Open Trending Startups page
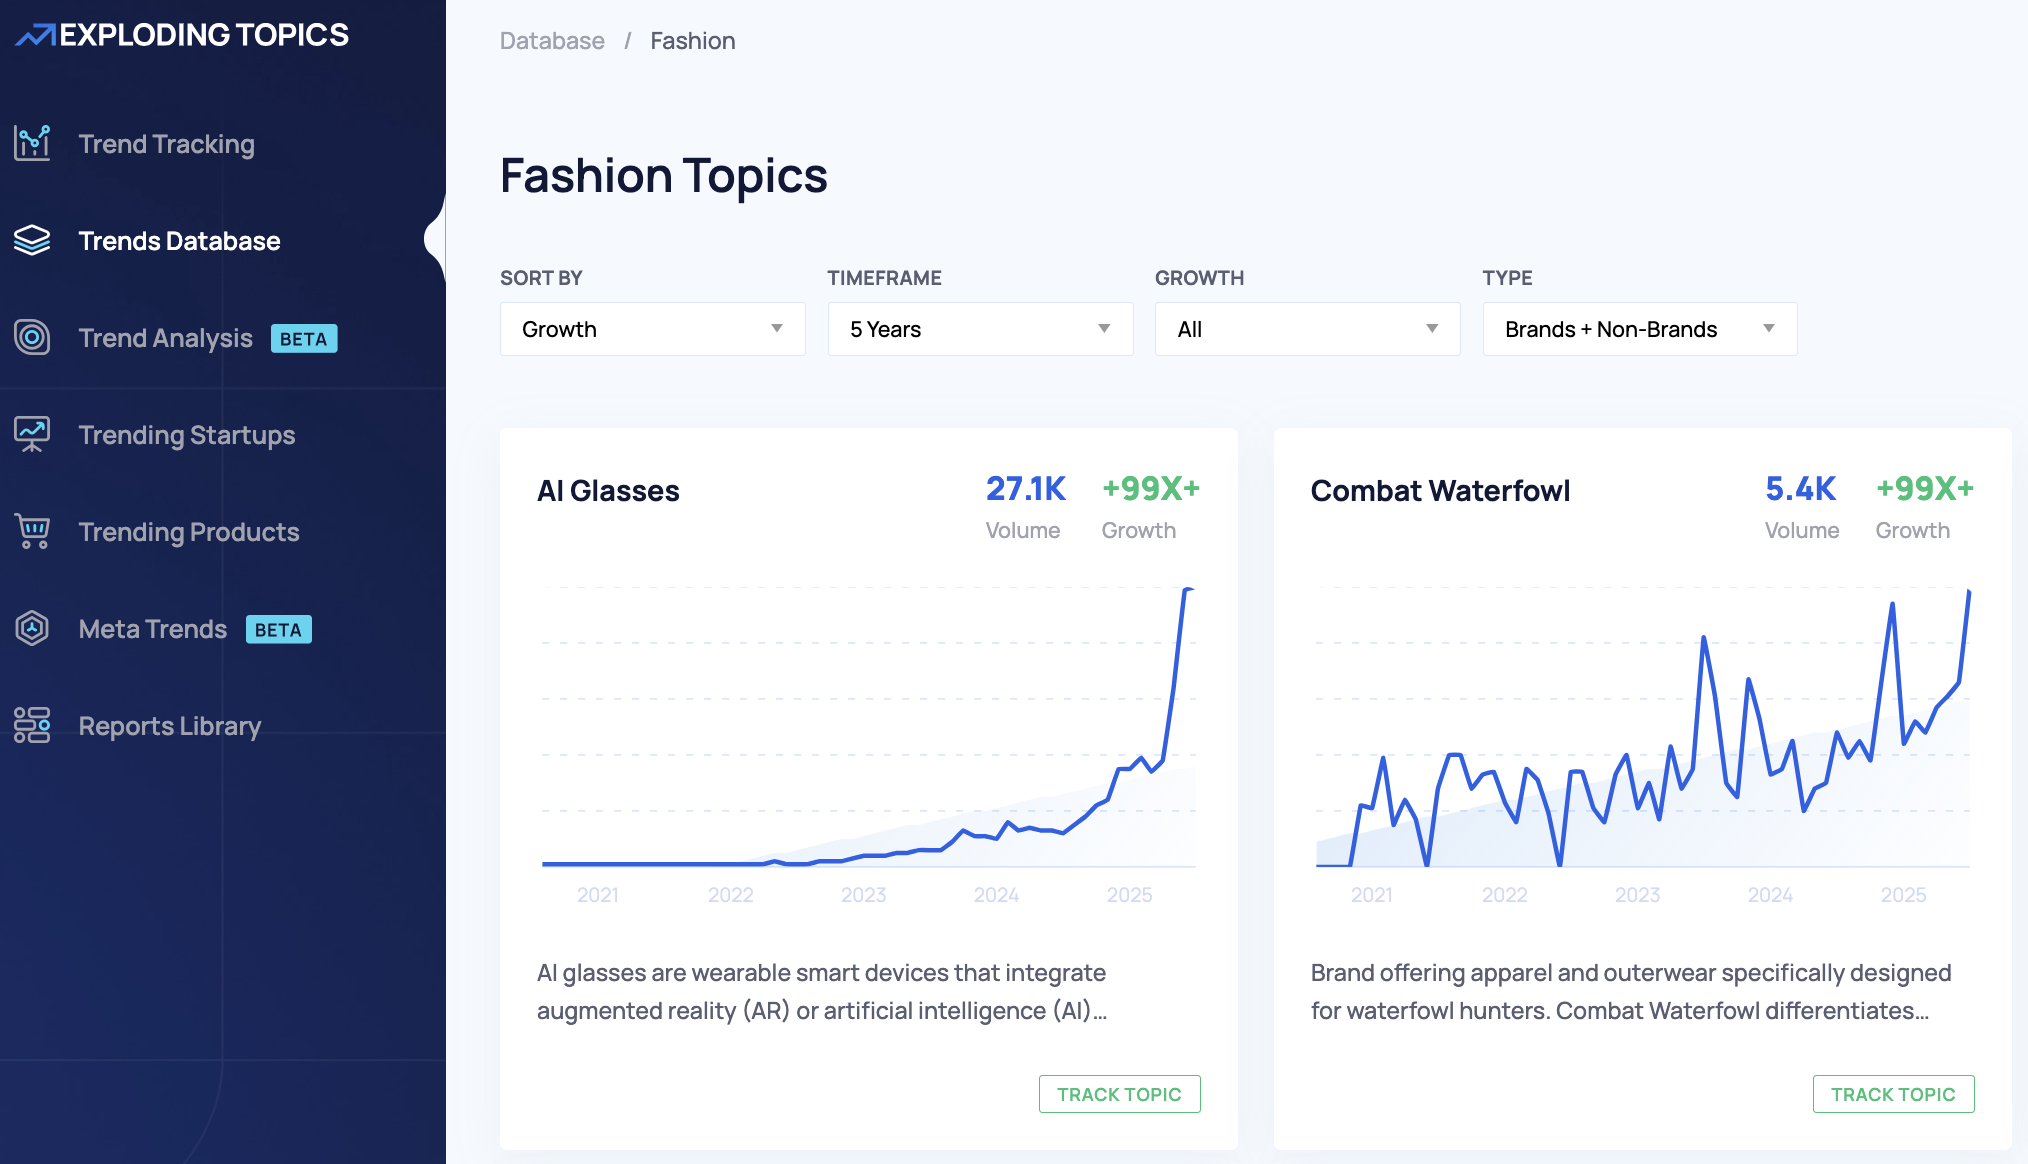This screenshot has width=2028, height=1164. 186,435
